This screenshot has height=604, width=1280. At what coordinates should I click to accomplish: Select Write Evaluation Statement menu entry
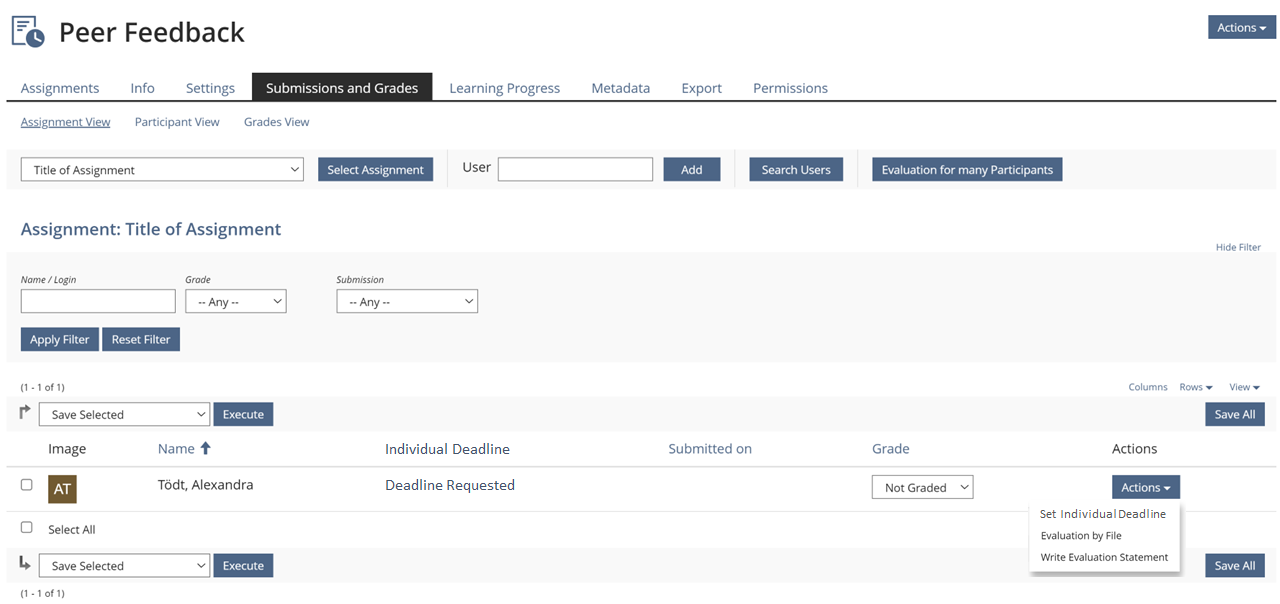(x=1104, y=557)
